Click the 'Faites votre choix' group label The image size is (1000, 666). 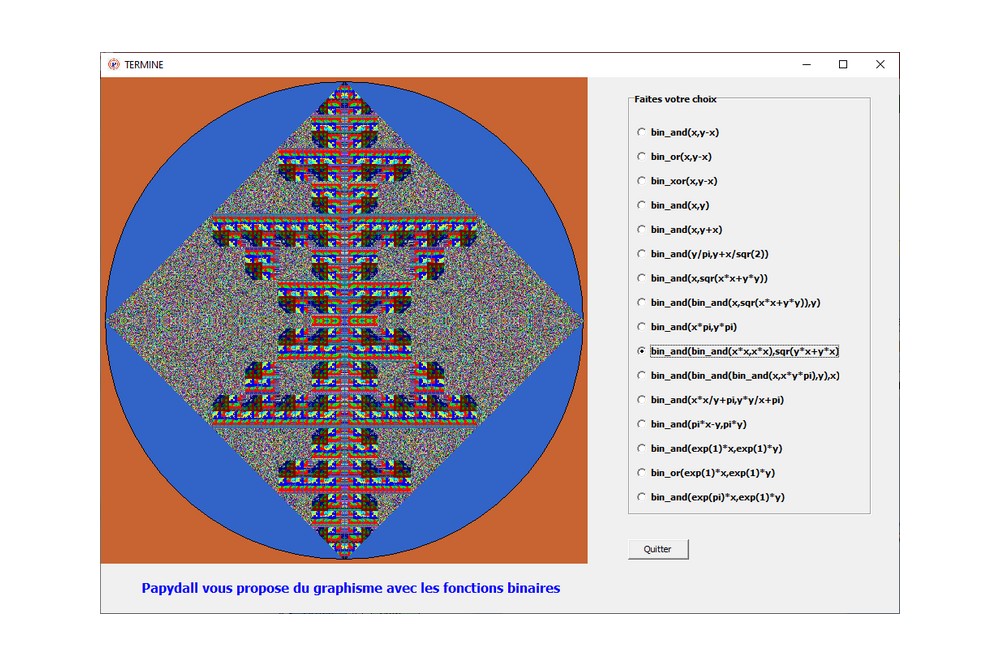click(675, 99)
